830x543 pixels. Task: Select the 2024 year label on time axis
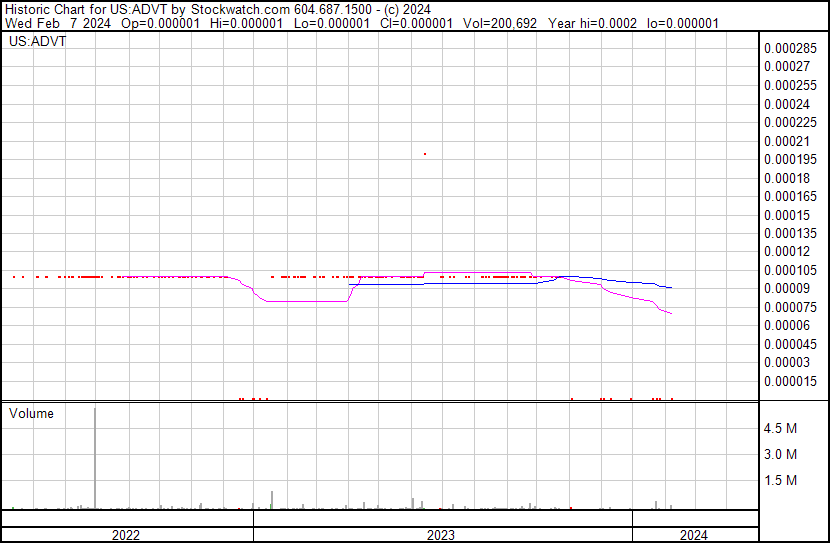point(693,535)
